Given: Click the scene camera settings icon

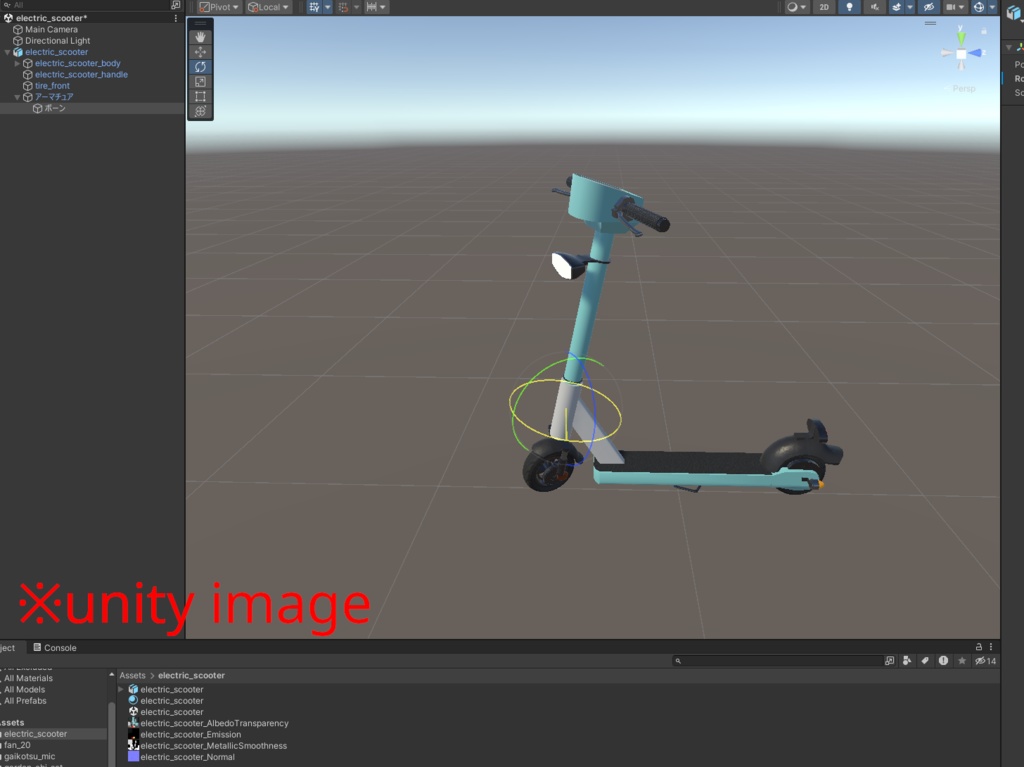Looking at the screenshot, I should [951, 7].
